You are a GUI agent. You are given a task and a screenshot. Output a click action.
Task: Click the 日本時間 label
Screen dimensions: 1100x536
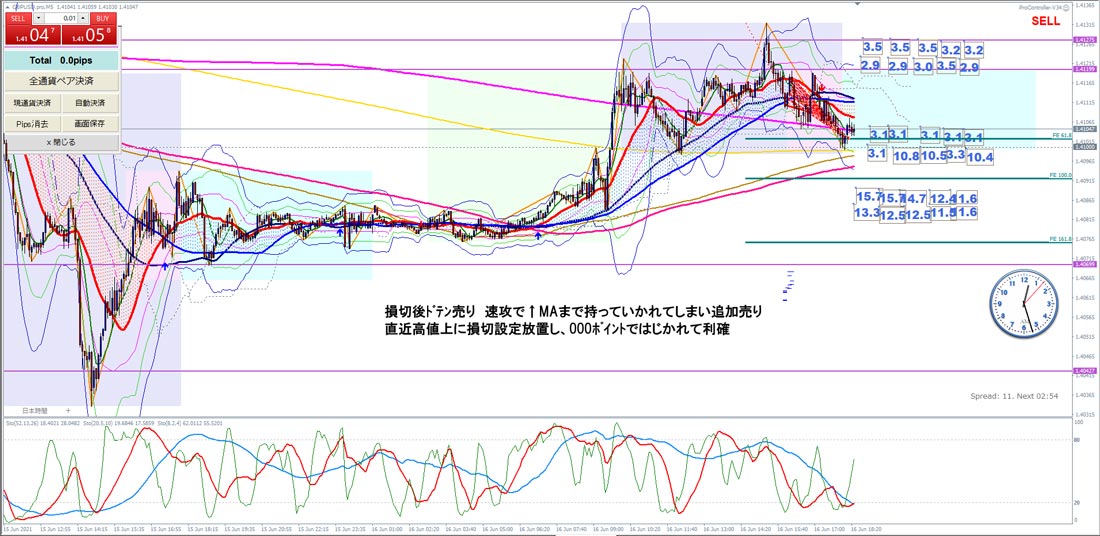pos(37,411)
